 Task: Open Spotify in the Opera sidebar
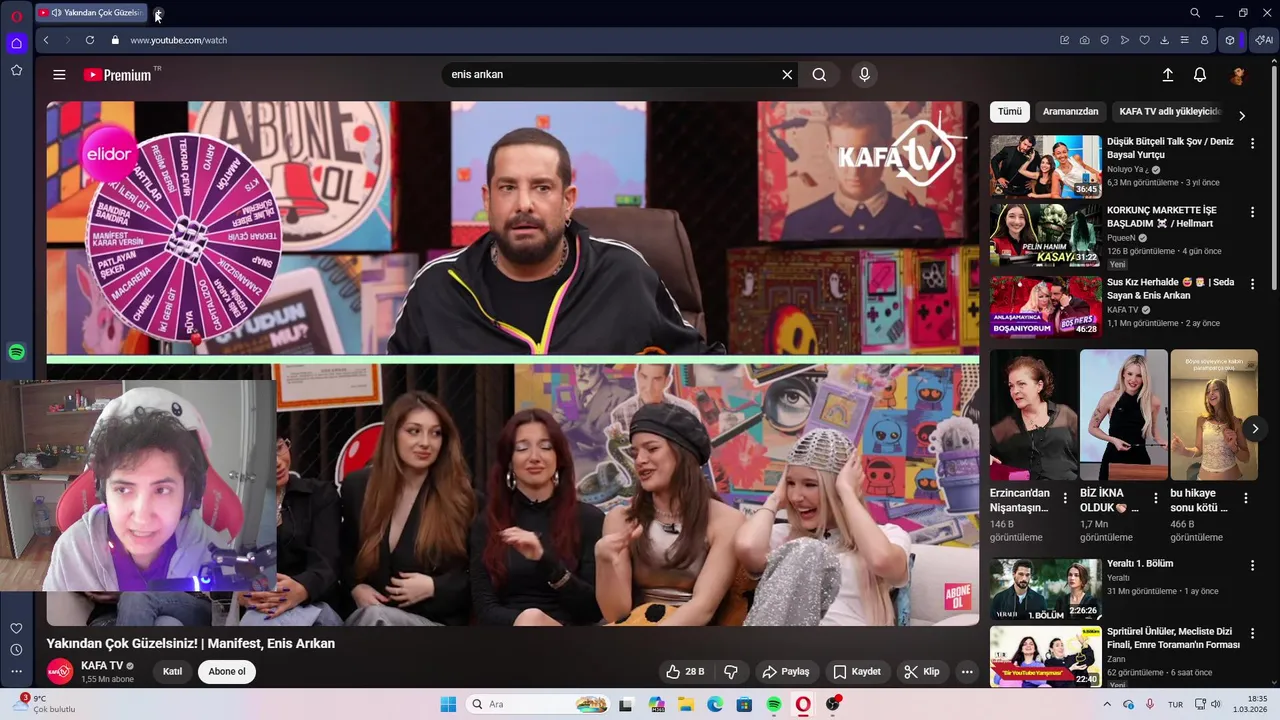tap(16, 352)
